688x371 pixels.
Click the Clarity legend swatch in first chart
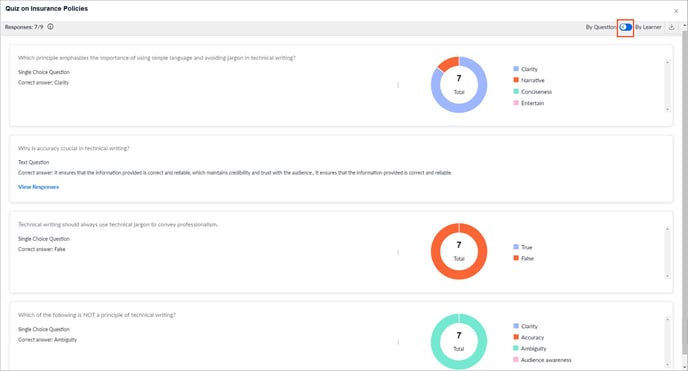516,69
